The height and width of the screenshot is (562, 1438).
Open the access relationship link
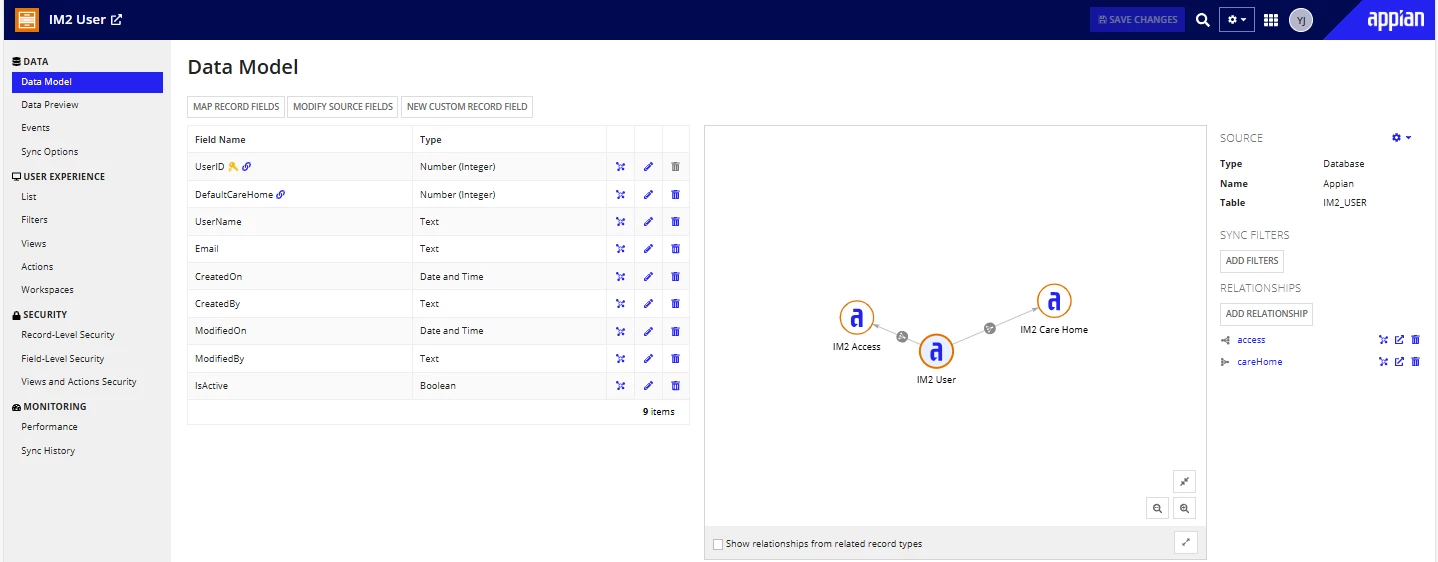pos(1251,340)
